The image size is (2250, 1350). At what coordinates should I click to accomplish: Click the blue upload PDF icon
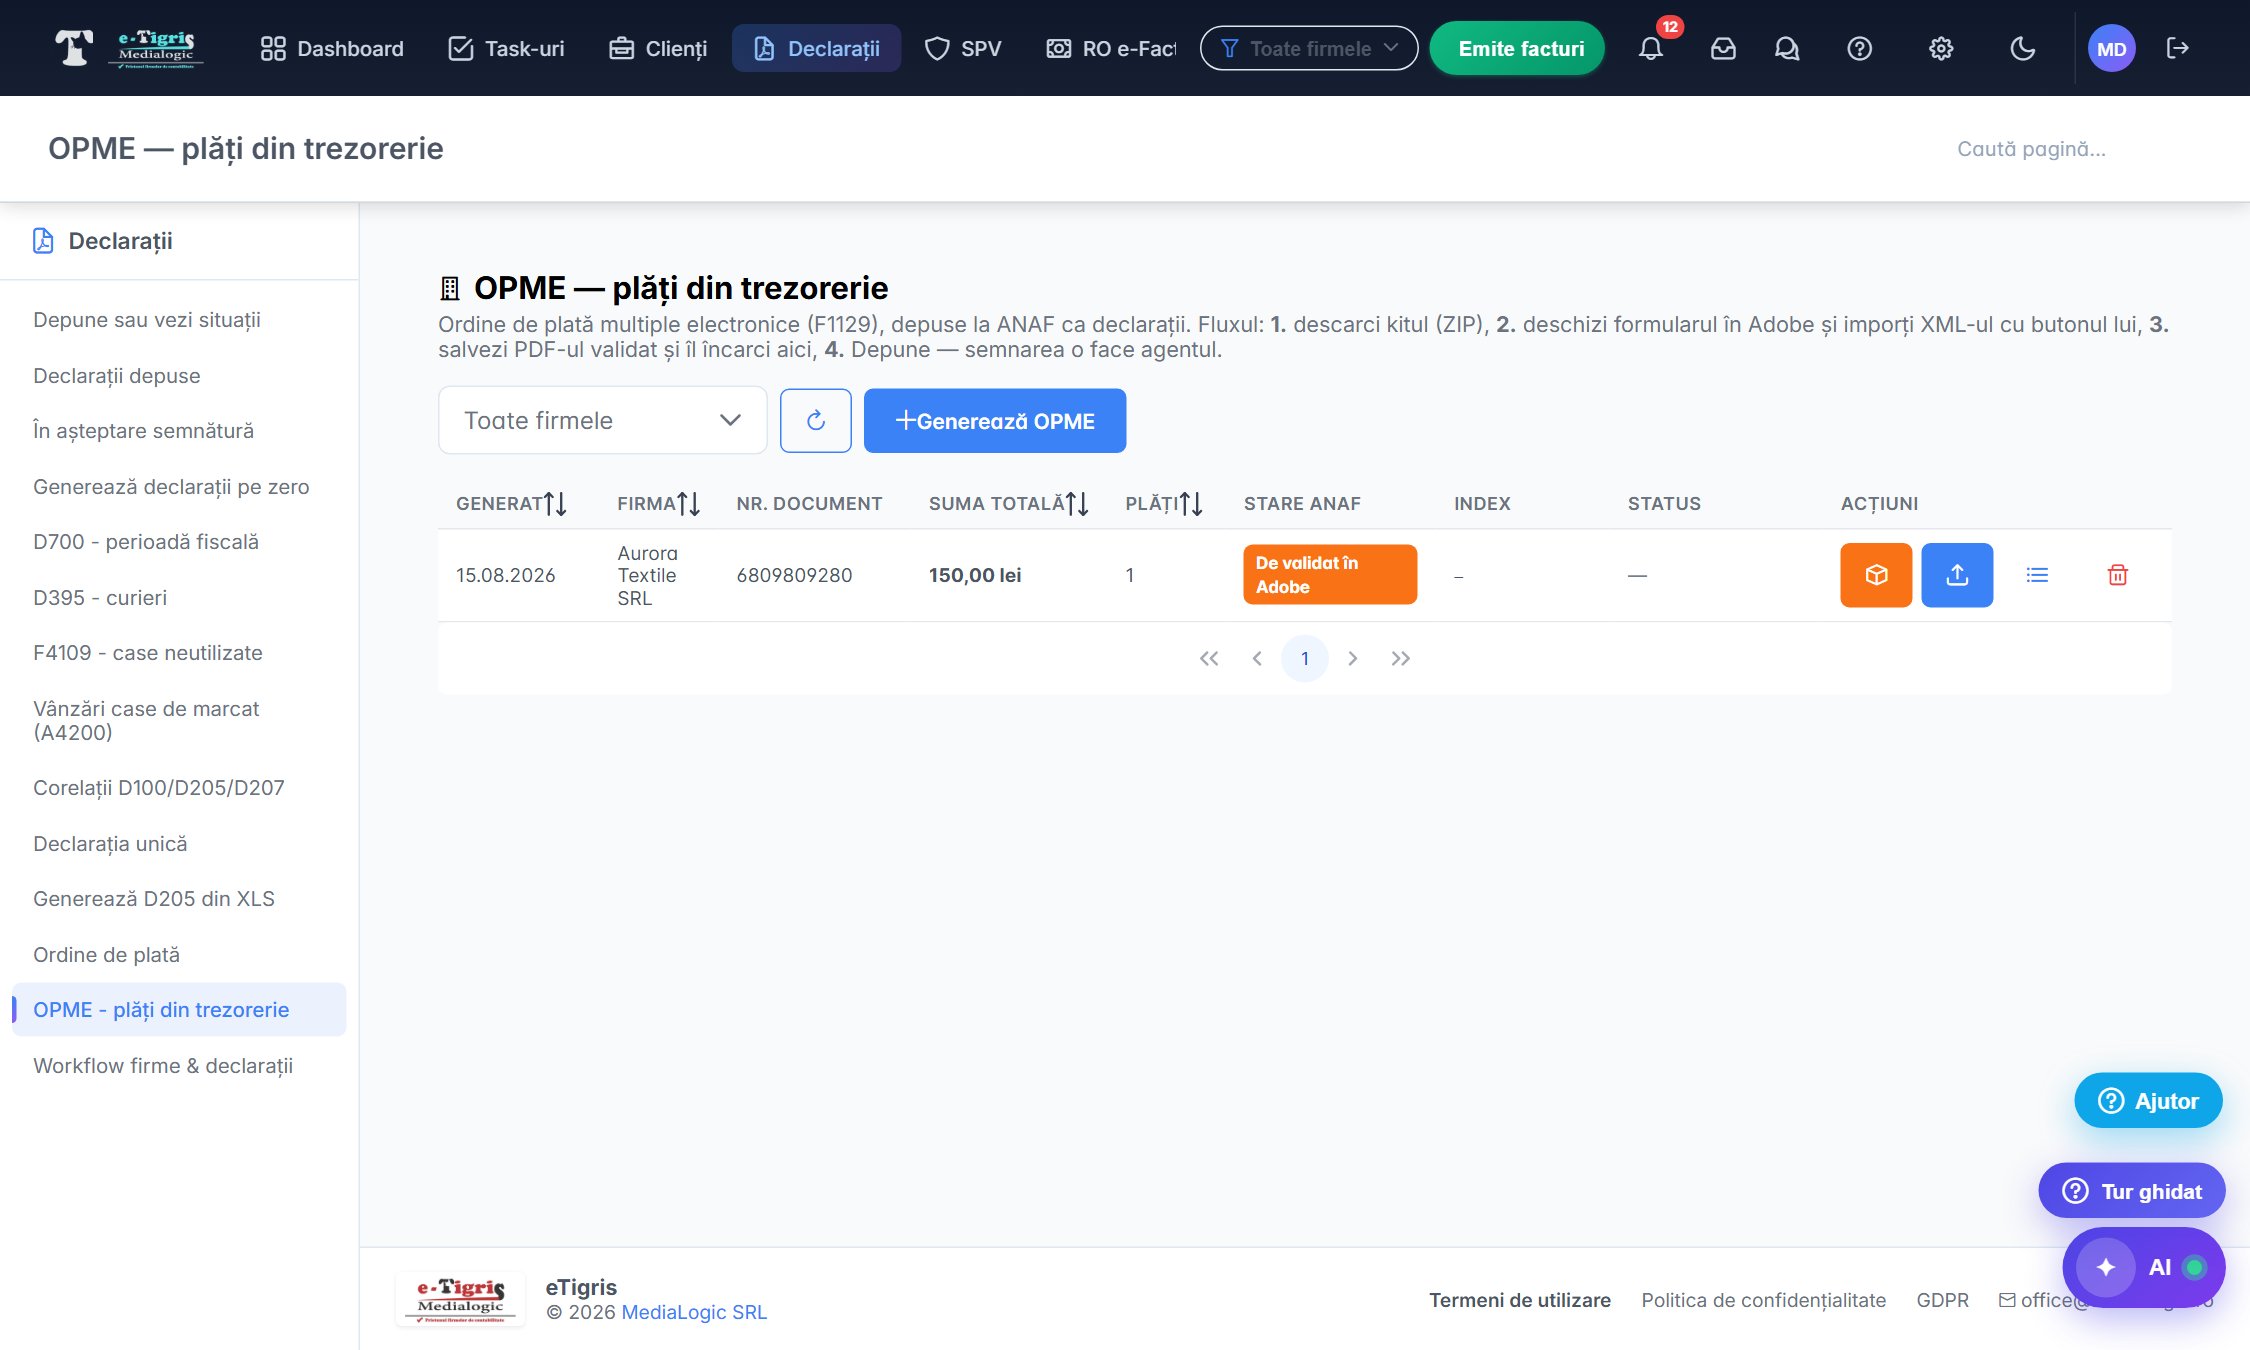click(1957, 575)
